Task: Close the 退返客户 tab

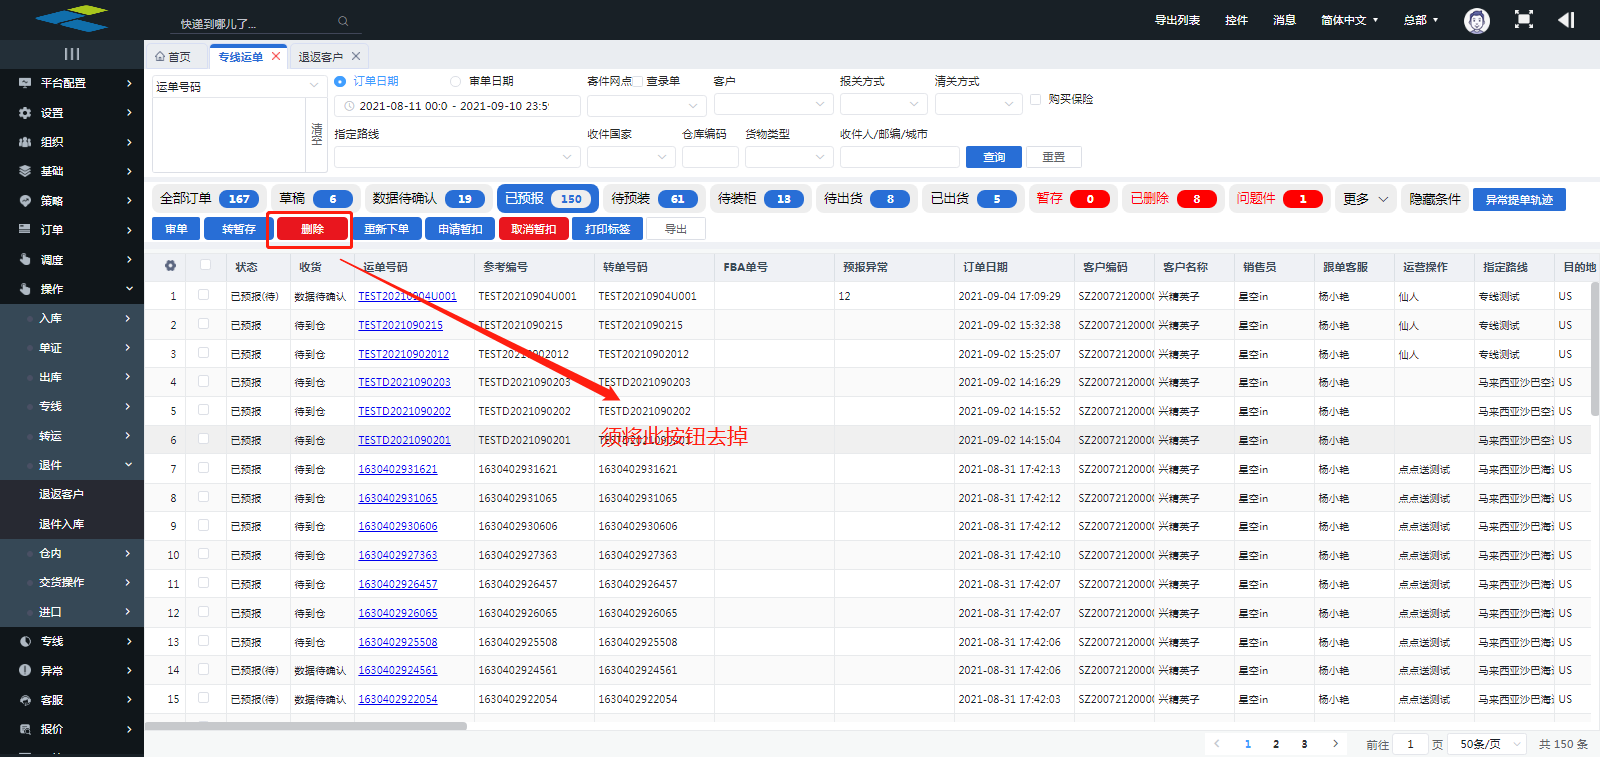Action: click(x=356, y=56)
